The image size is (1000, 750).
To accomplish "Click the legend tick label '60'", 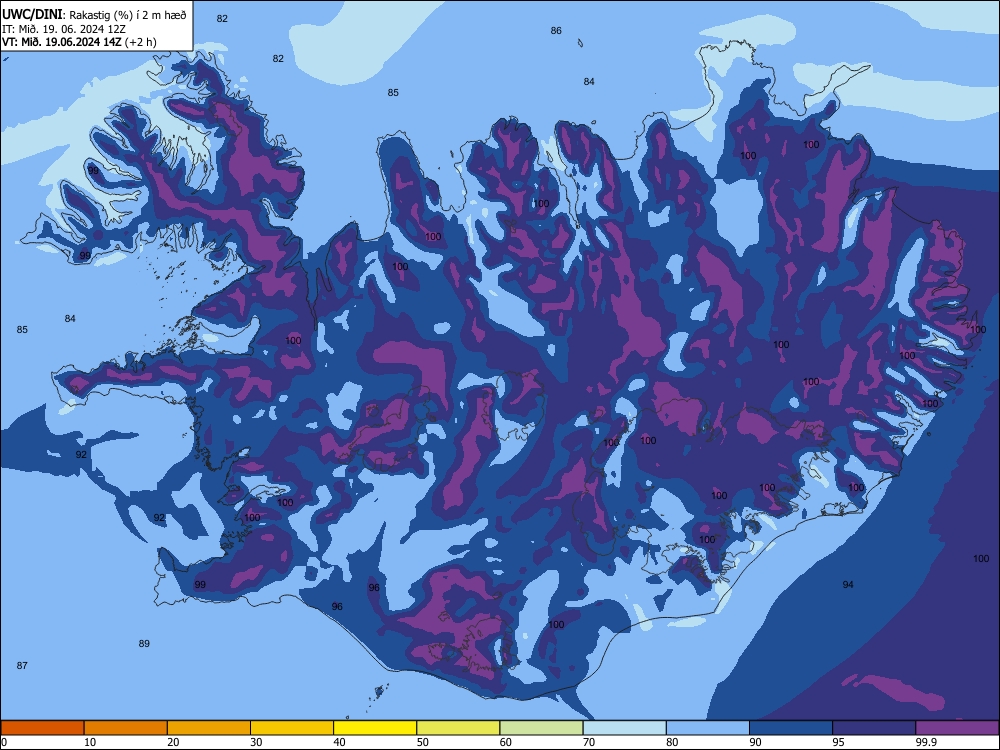I will [x=506, y=742].
